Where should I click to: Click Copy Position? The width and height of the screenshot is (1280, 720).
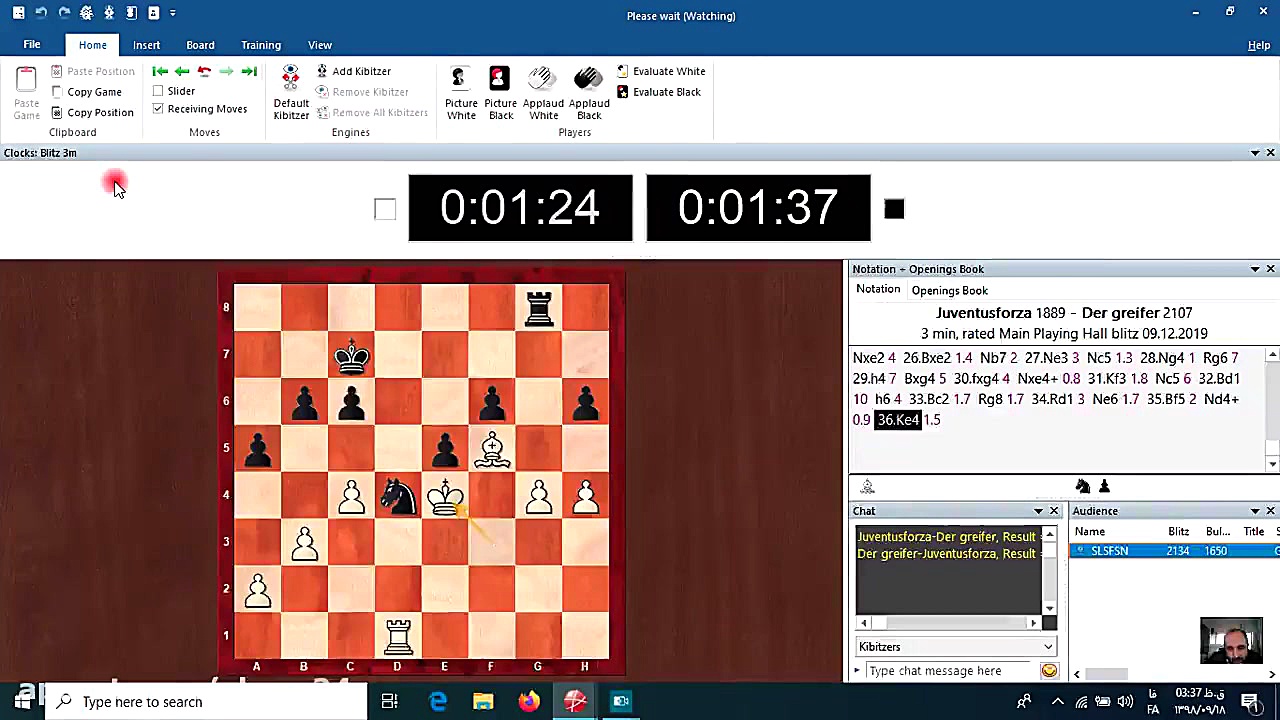pos(92,112)
